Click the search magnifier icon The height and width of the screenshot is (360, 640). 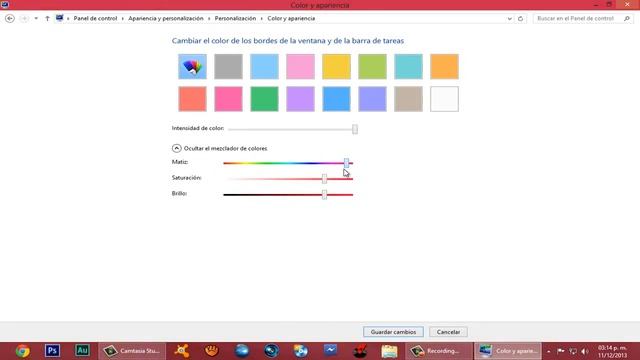tap(627, 18)
